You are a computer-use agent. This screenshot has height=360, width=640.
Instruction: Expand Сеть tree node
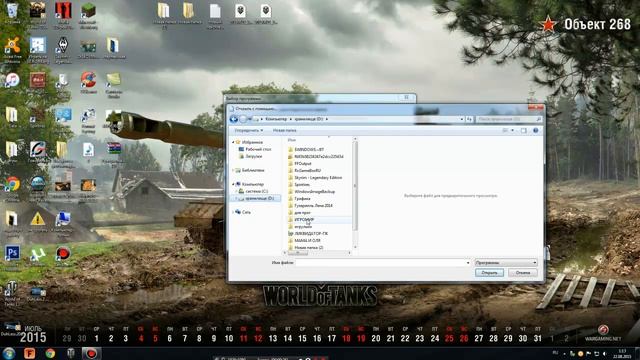pos(233,212)
